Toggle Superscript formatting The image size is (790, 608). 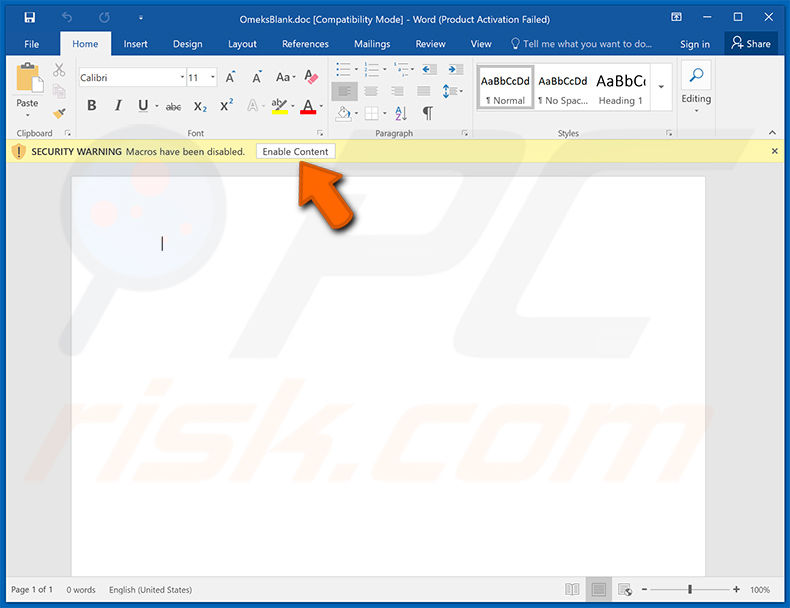(226, 105)
